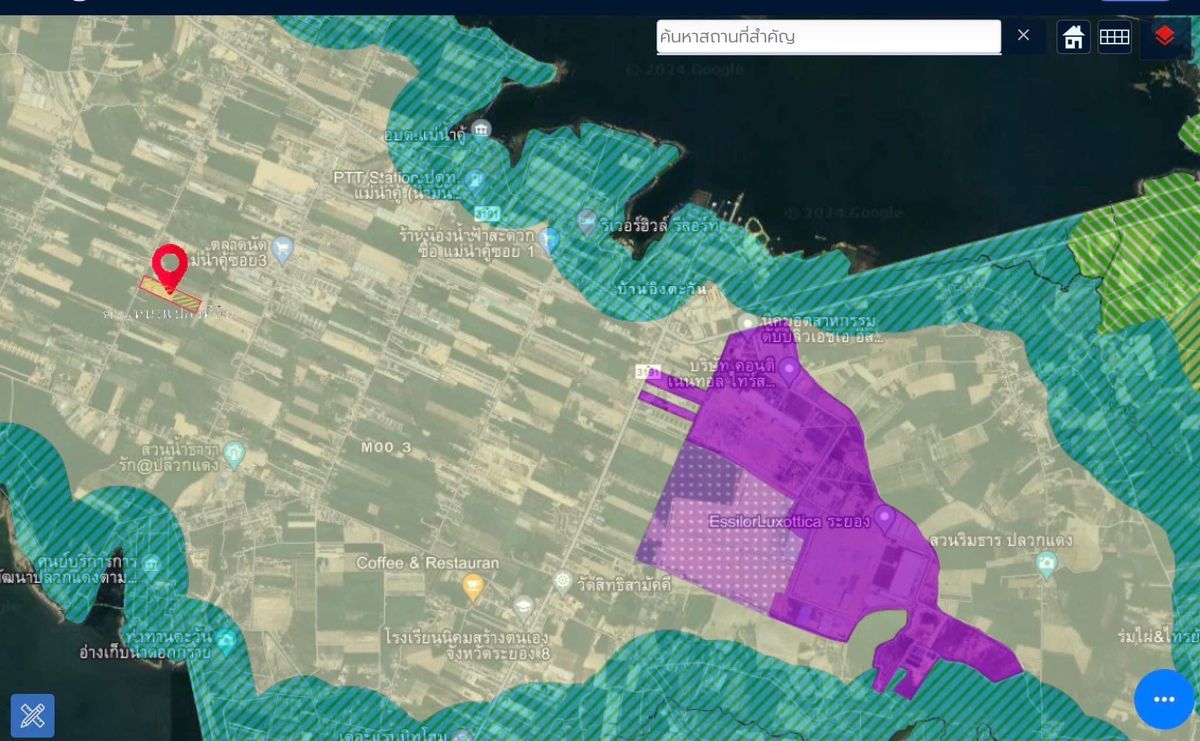Select the Coffee & Restaurant marker
This screenshot has width=1200, height=741.
tap(473, 587)
